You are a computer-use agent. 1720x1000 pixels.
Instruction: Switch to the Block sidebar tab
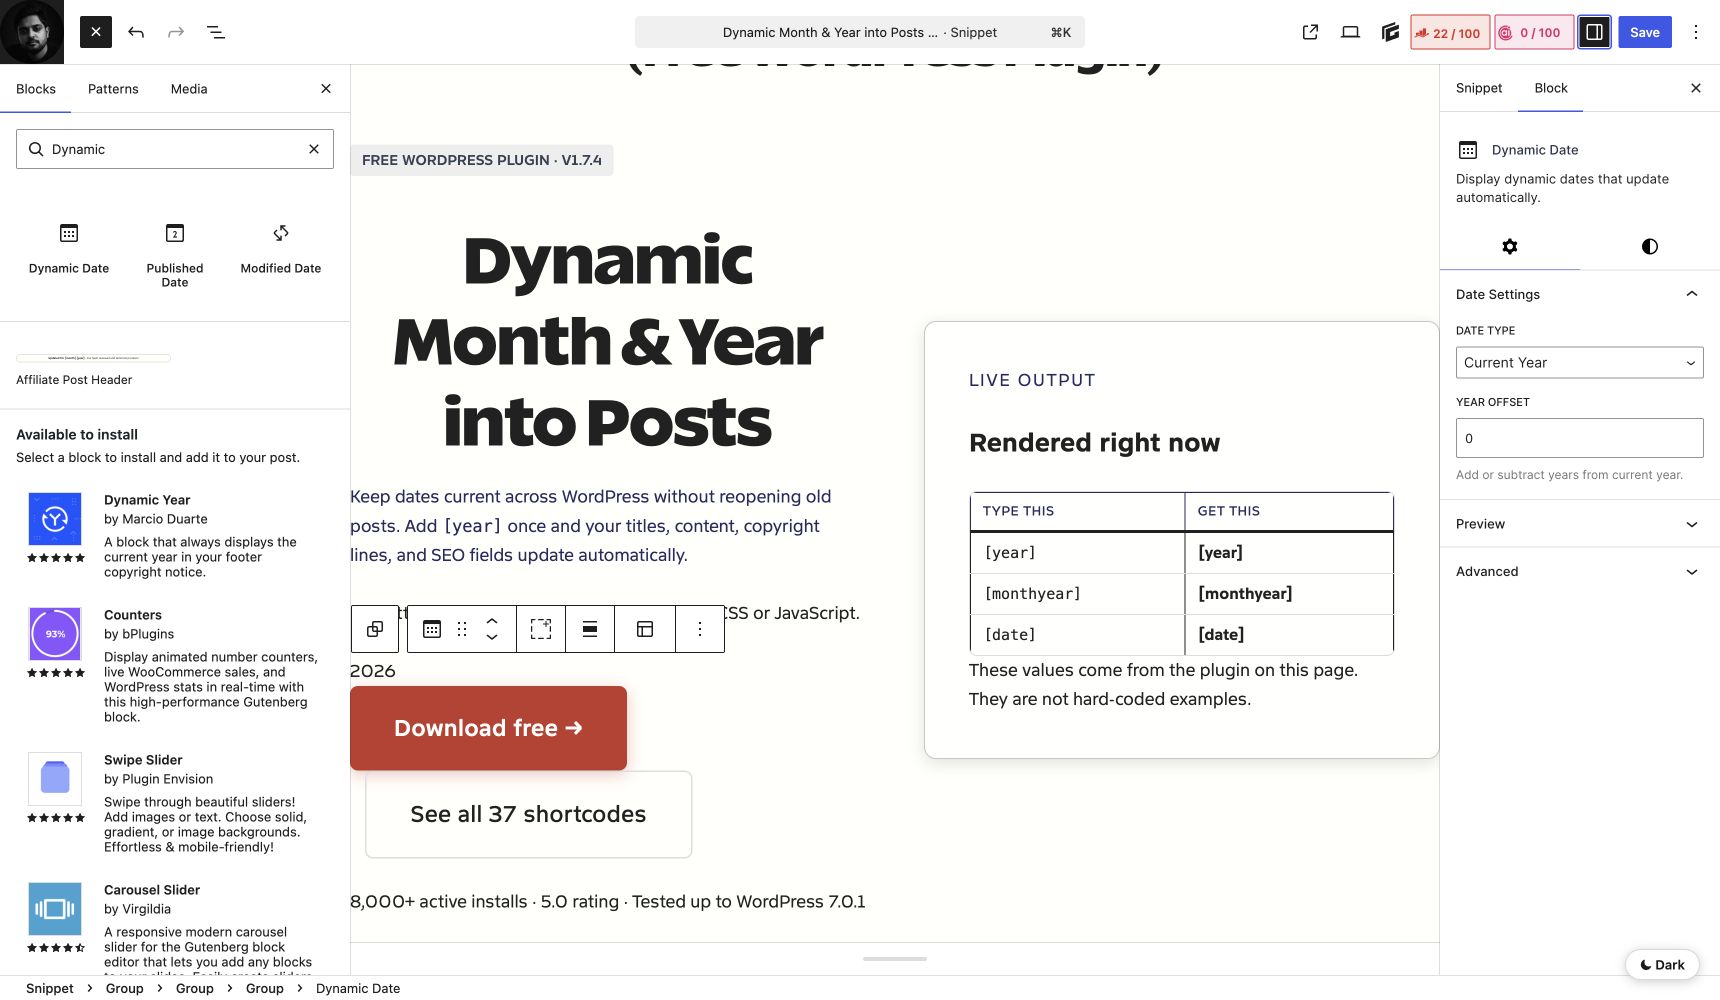click(x=1551, y=88)
